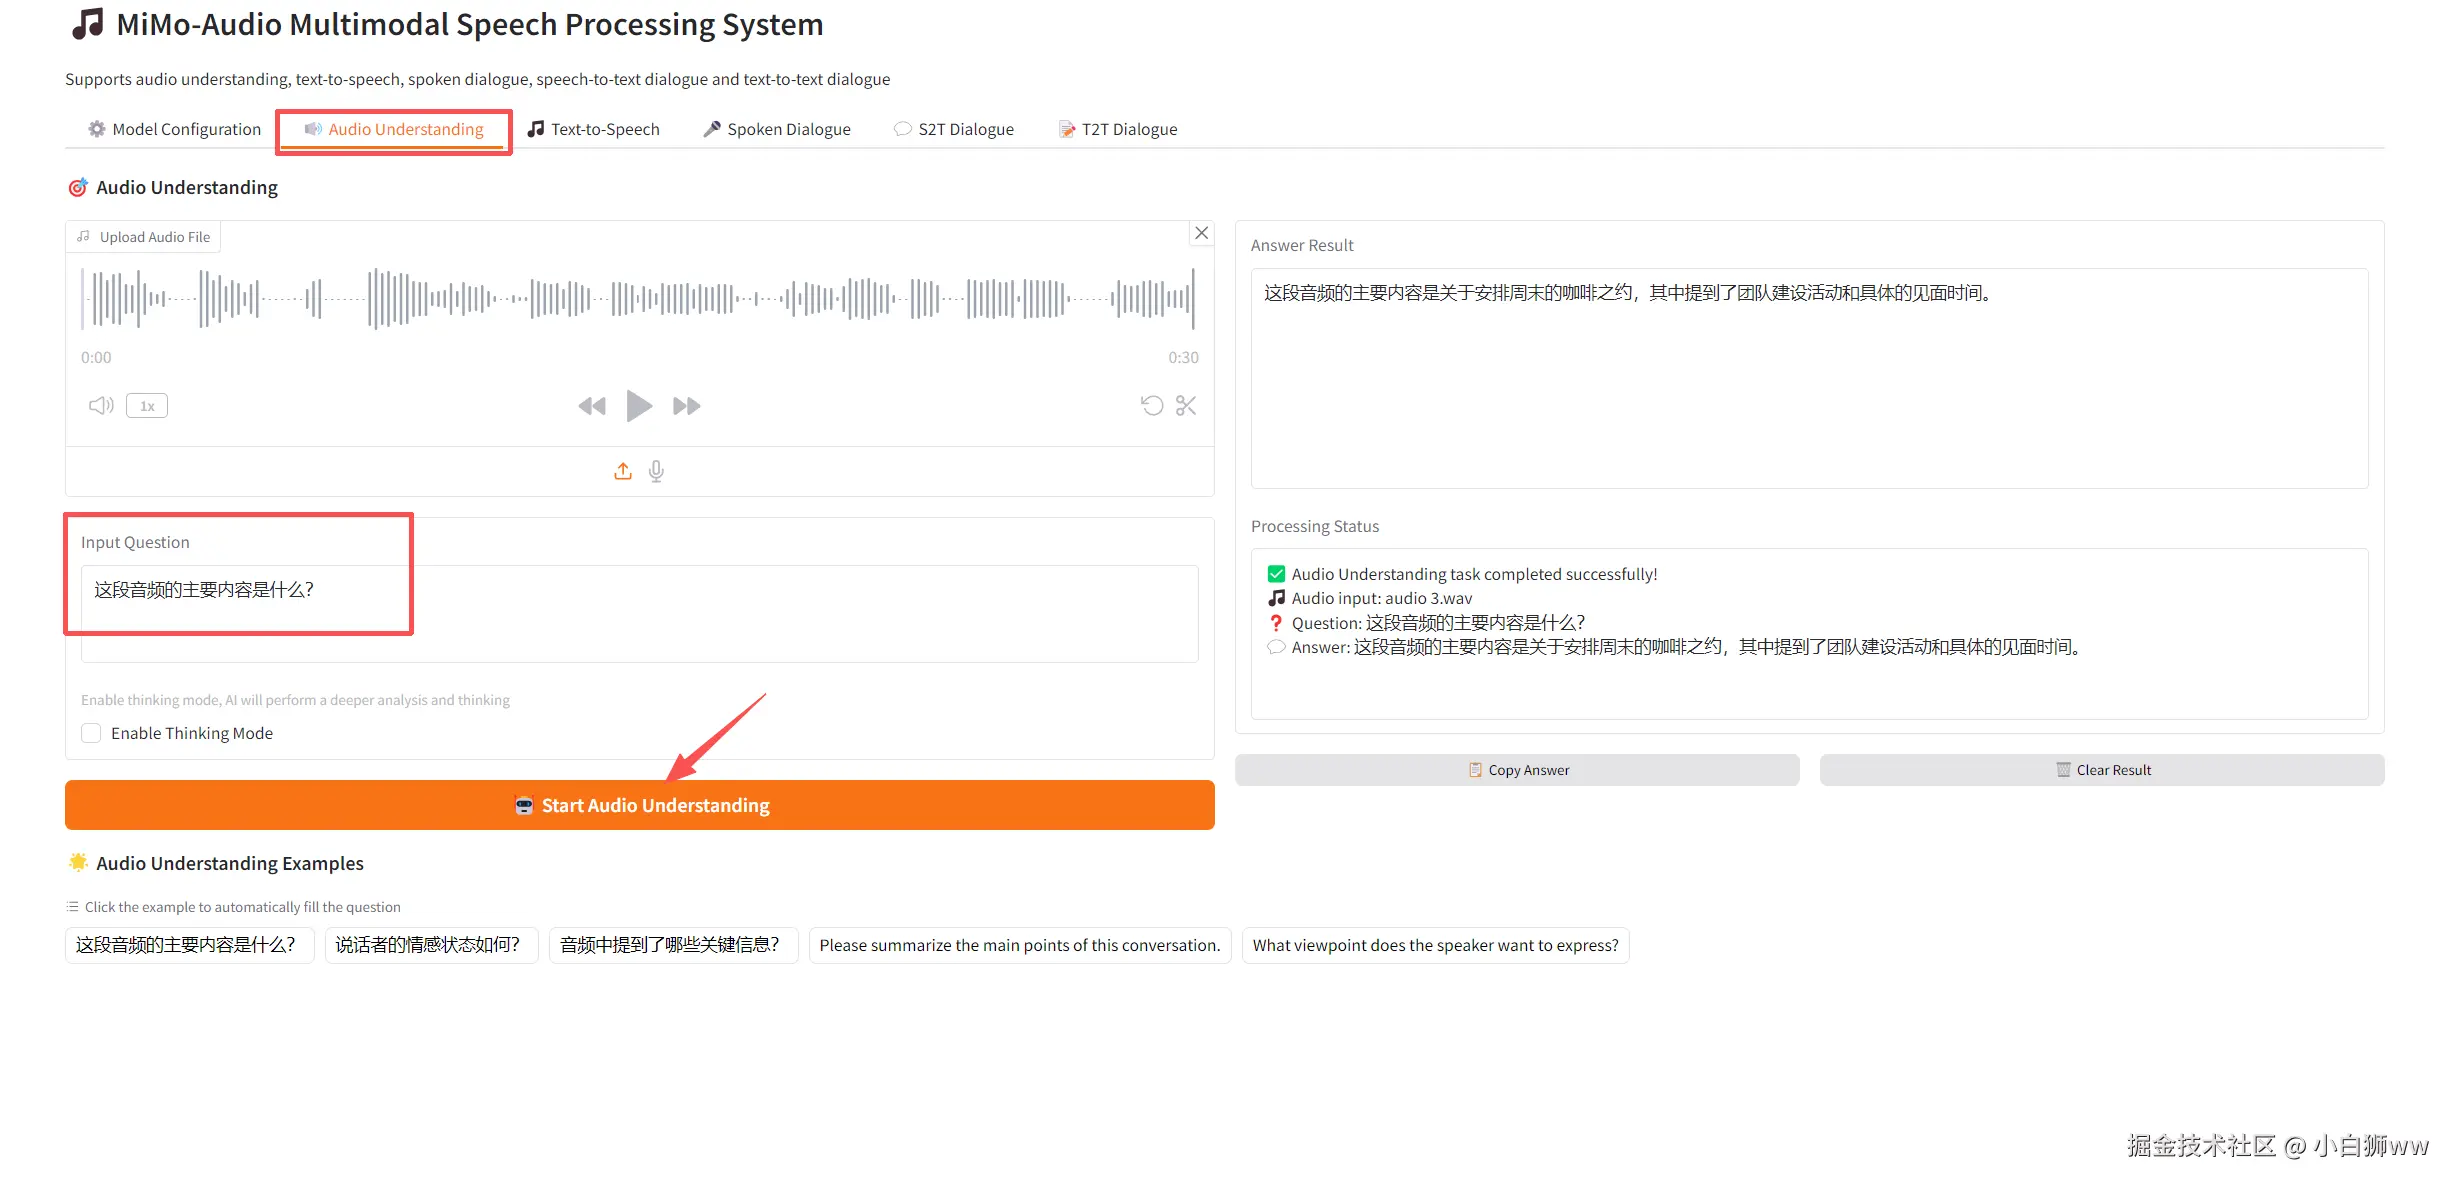The height and width of the screenshot is (1190, 2460).
Task: Play the uploaded audio
Action: 639,406
